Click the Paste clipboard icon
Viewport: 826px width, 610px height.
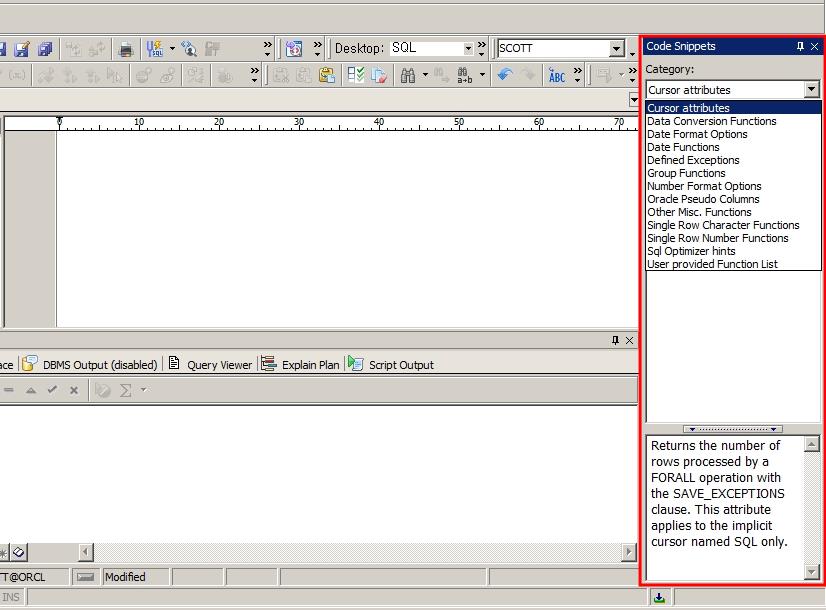click(x=327, y=75)
